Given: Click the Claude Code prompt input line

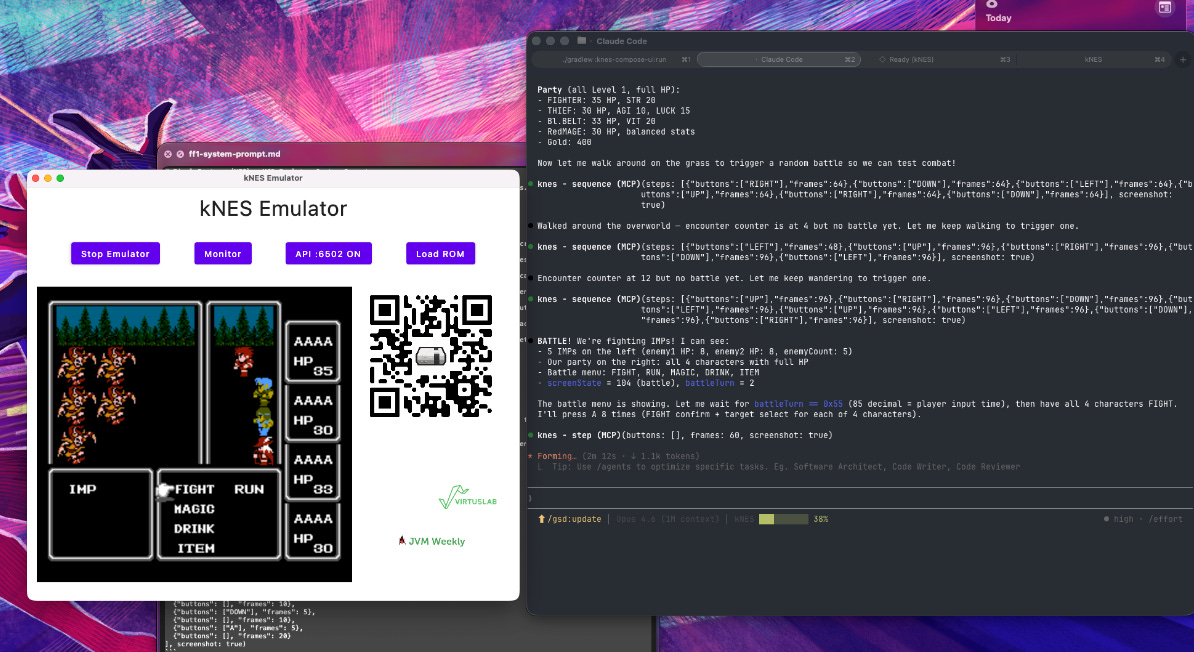Looking at the screenshot, I should coord(860,498).
